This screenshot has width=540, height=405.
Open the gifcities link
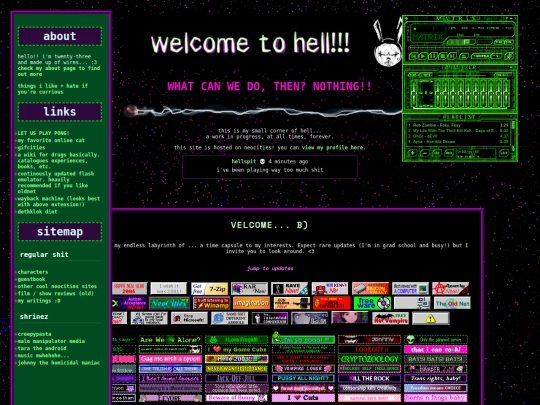(x=31, y=147)
